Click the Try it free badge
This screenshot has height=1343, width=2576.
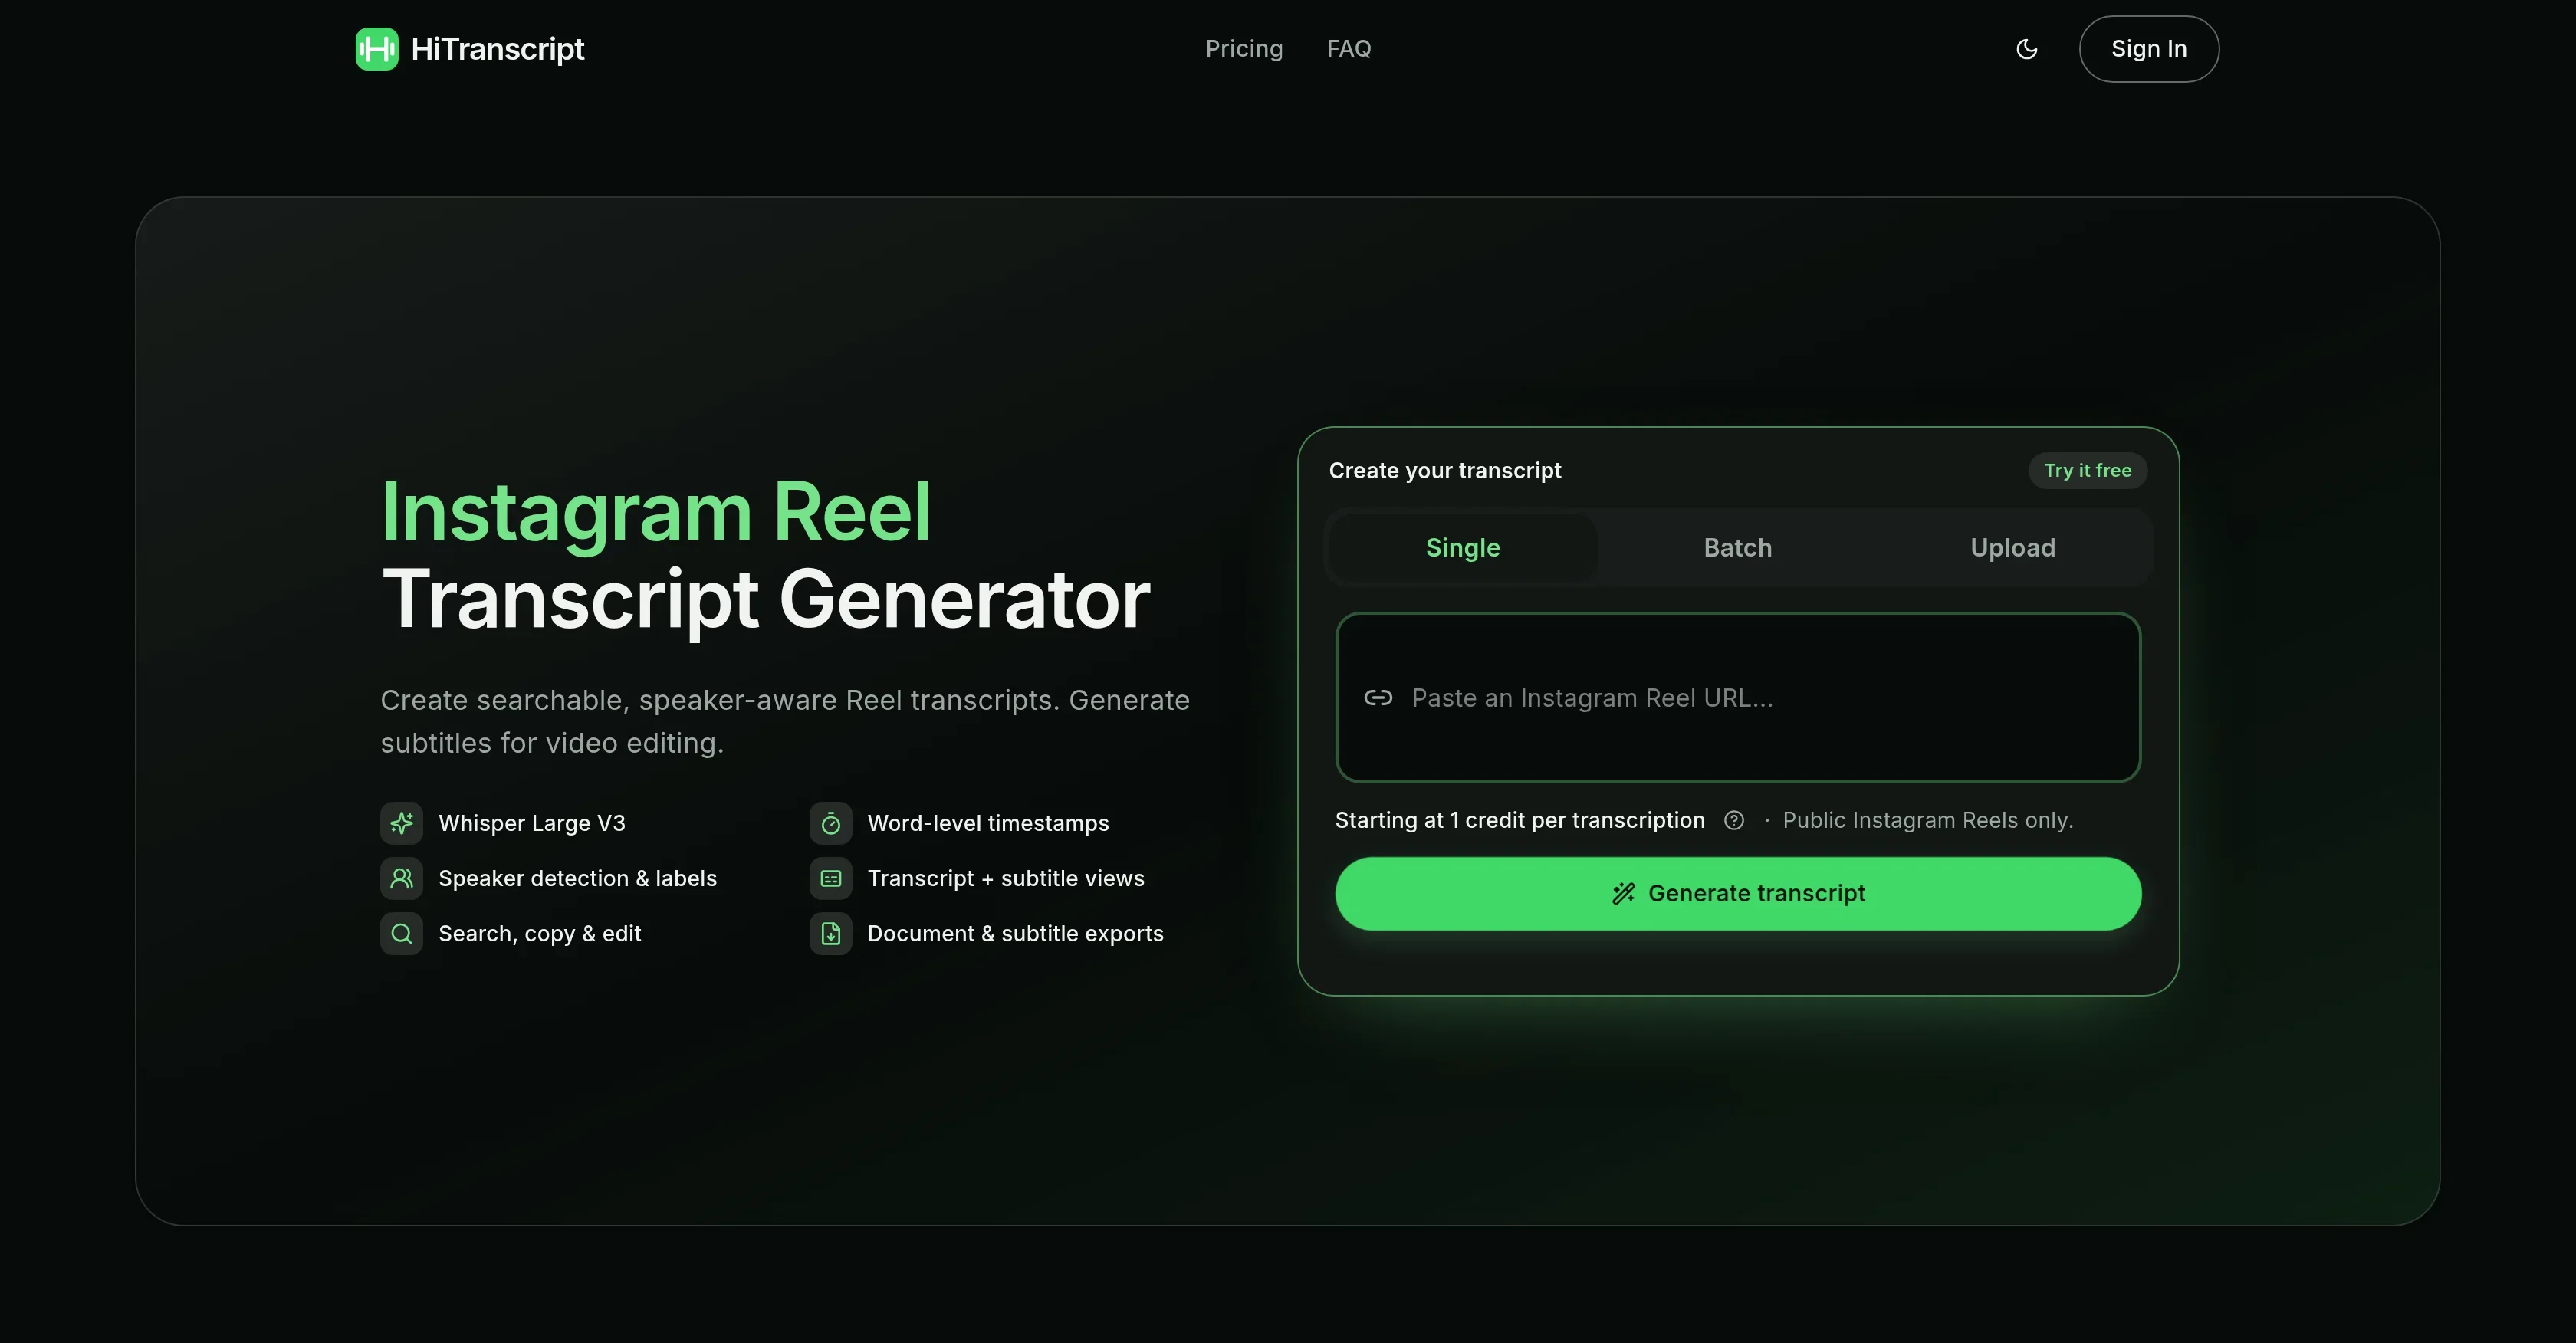(x=2088, y=471)
